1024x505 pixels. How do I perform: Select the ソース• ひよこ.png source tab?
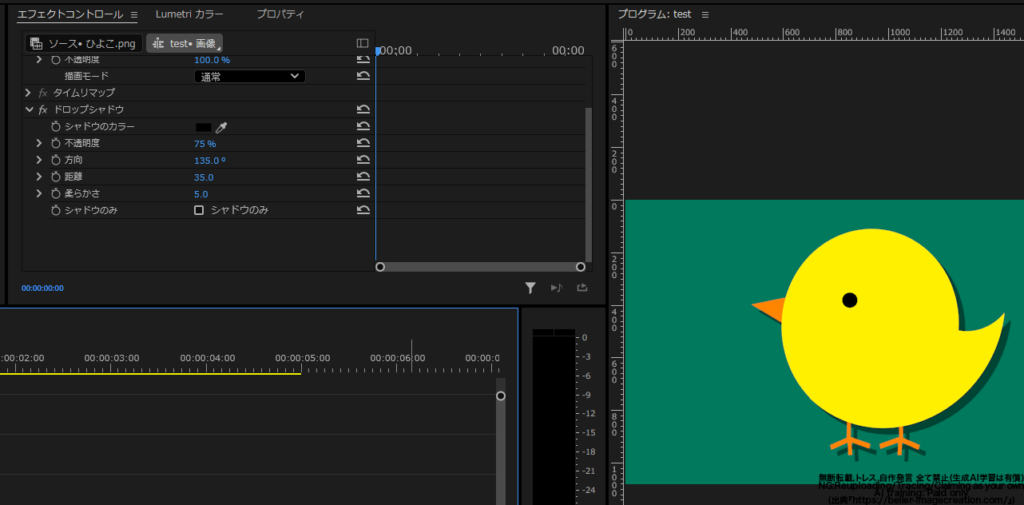[84, 44]
